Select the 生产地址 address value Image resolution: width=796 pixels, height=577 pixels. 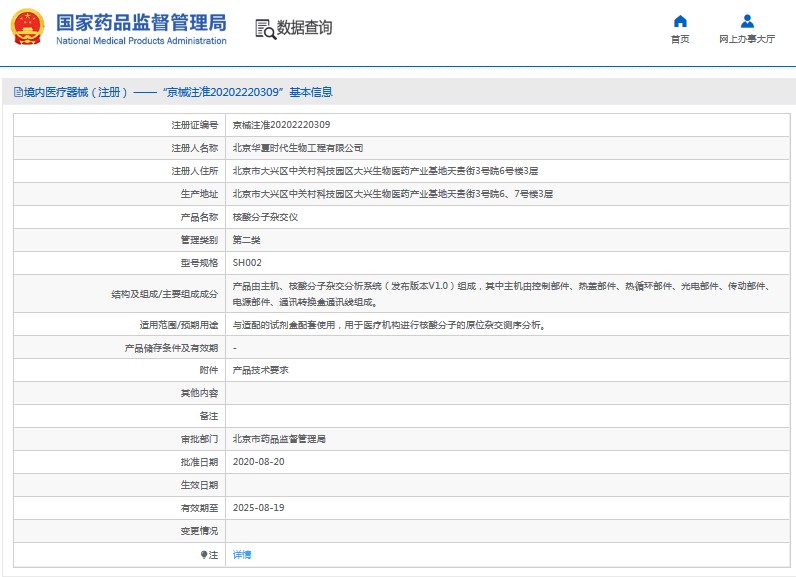(x=392, y=194)
